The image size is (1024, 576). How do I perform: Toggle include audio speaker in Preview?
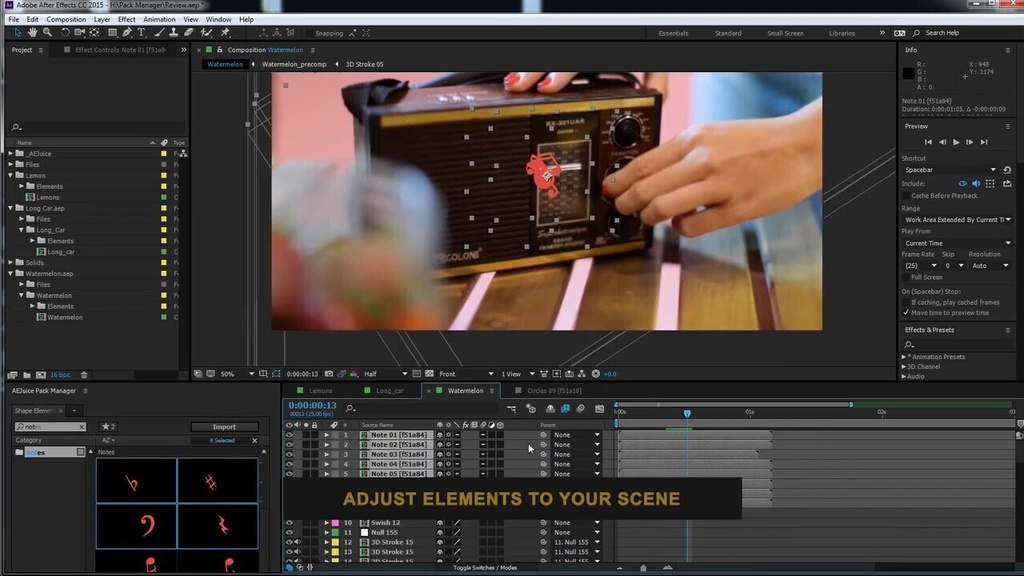click(976, 184)
